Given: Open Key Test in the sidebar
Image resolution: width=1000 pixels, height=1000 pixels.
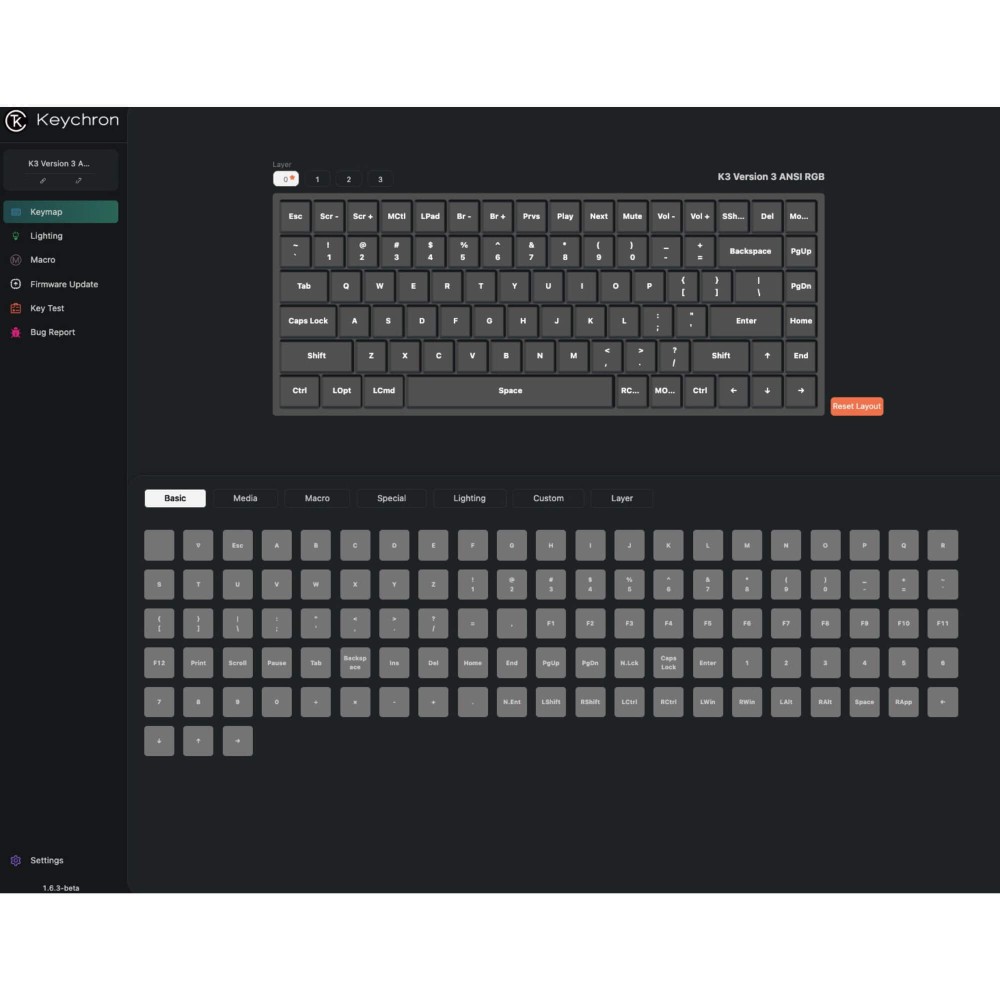Looking at the screenshot, I should pos(61,308).
